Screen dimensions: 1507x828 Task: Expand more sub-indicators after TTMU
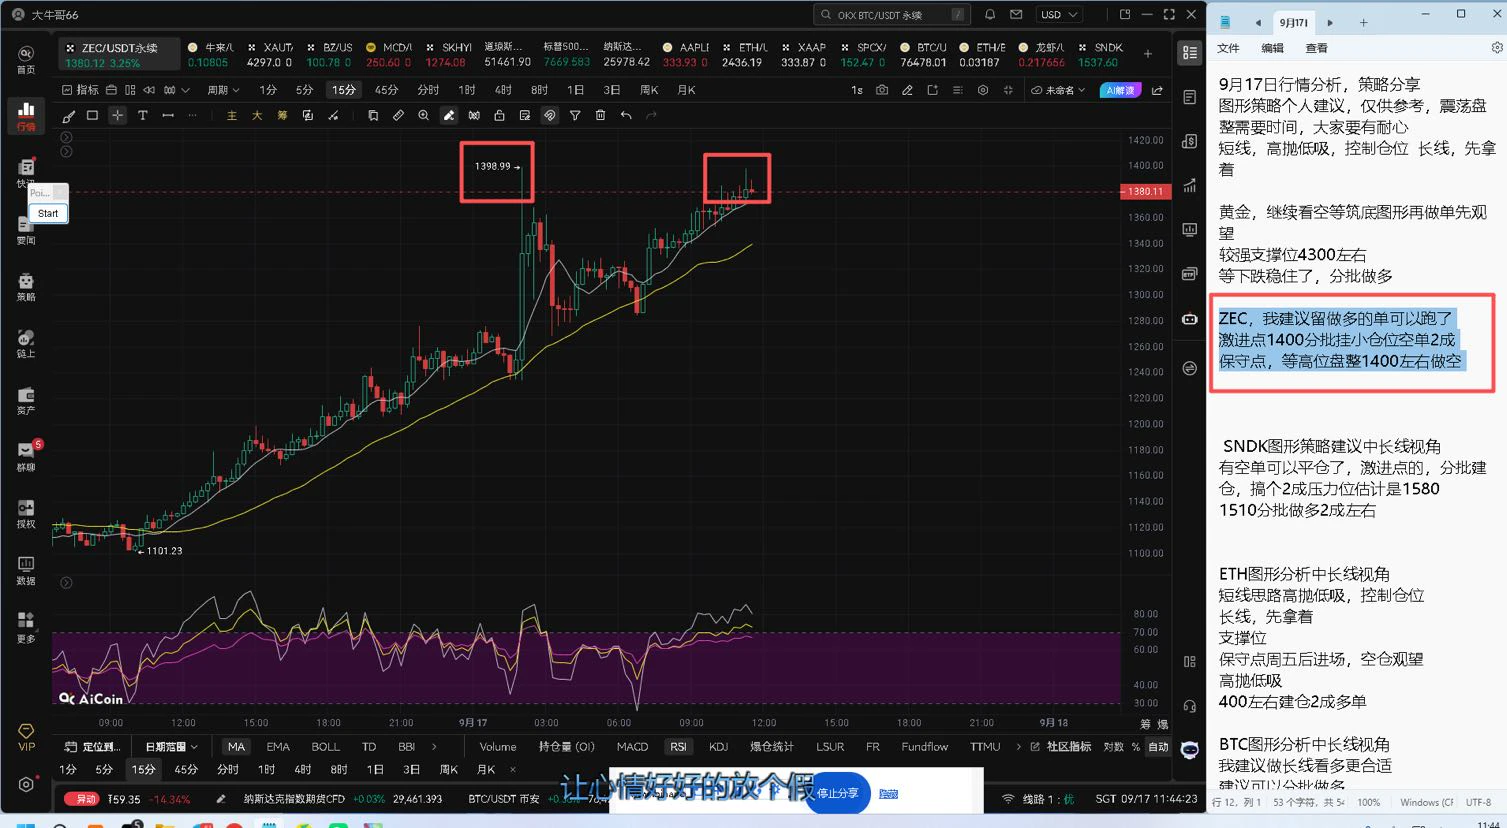1019,747
